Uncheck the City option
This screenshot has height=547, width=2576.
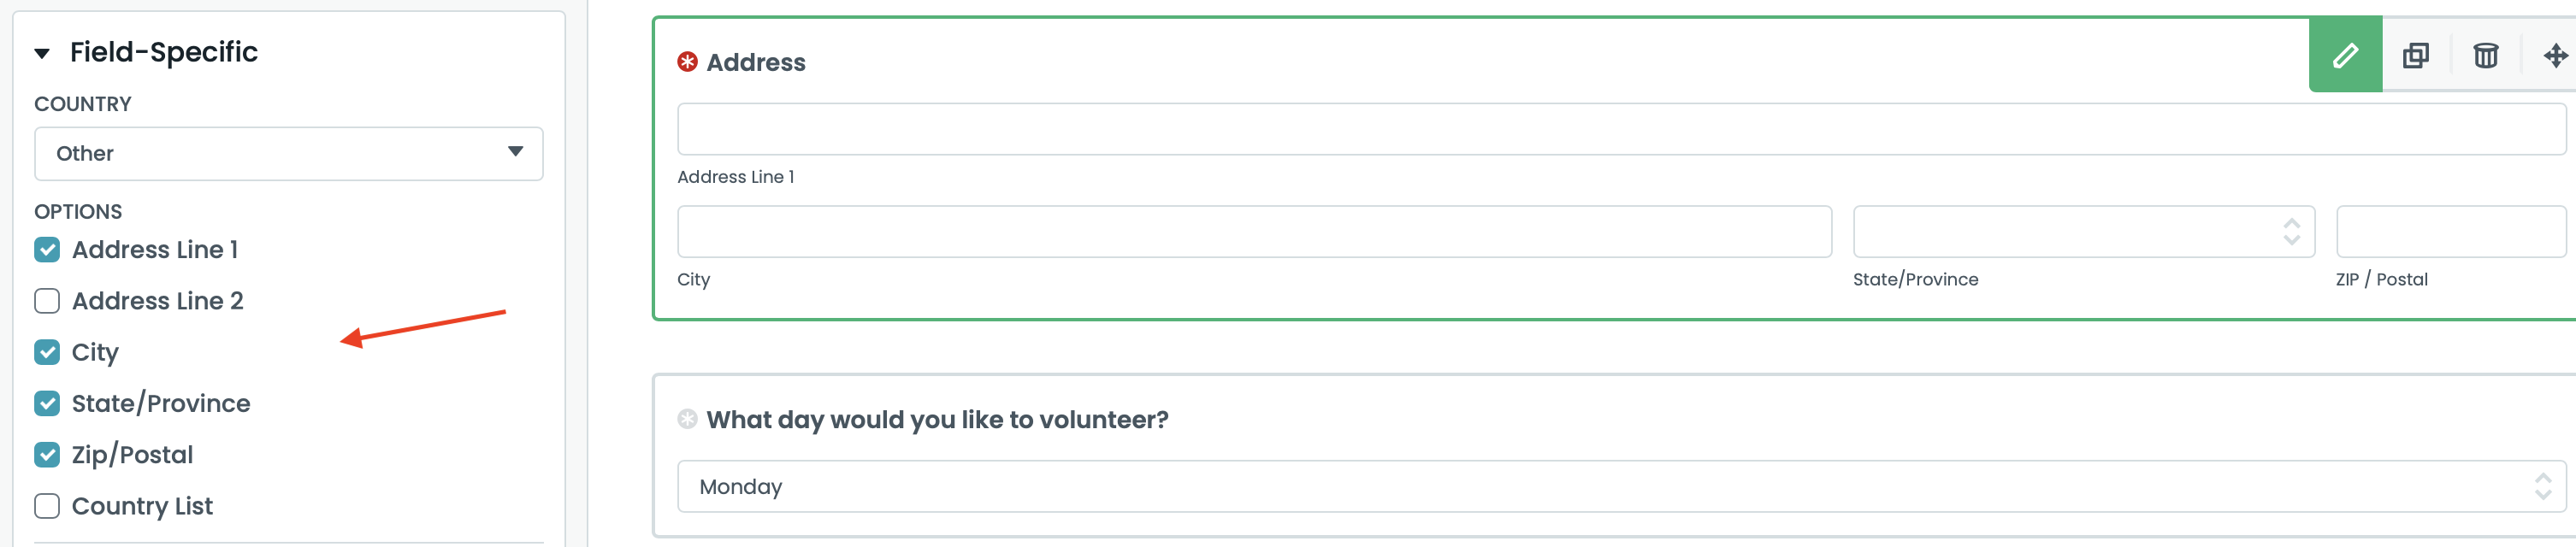(x=47, y=352)
